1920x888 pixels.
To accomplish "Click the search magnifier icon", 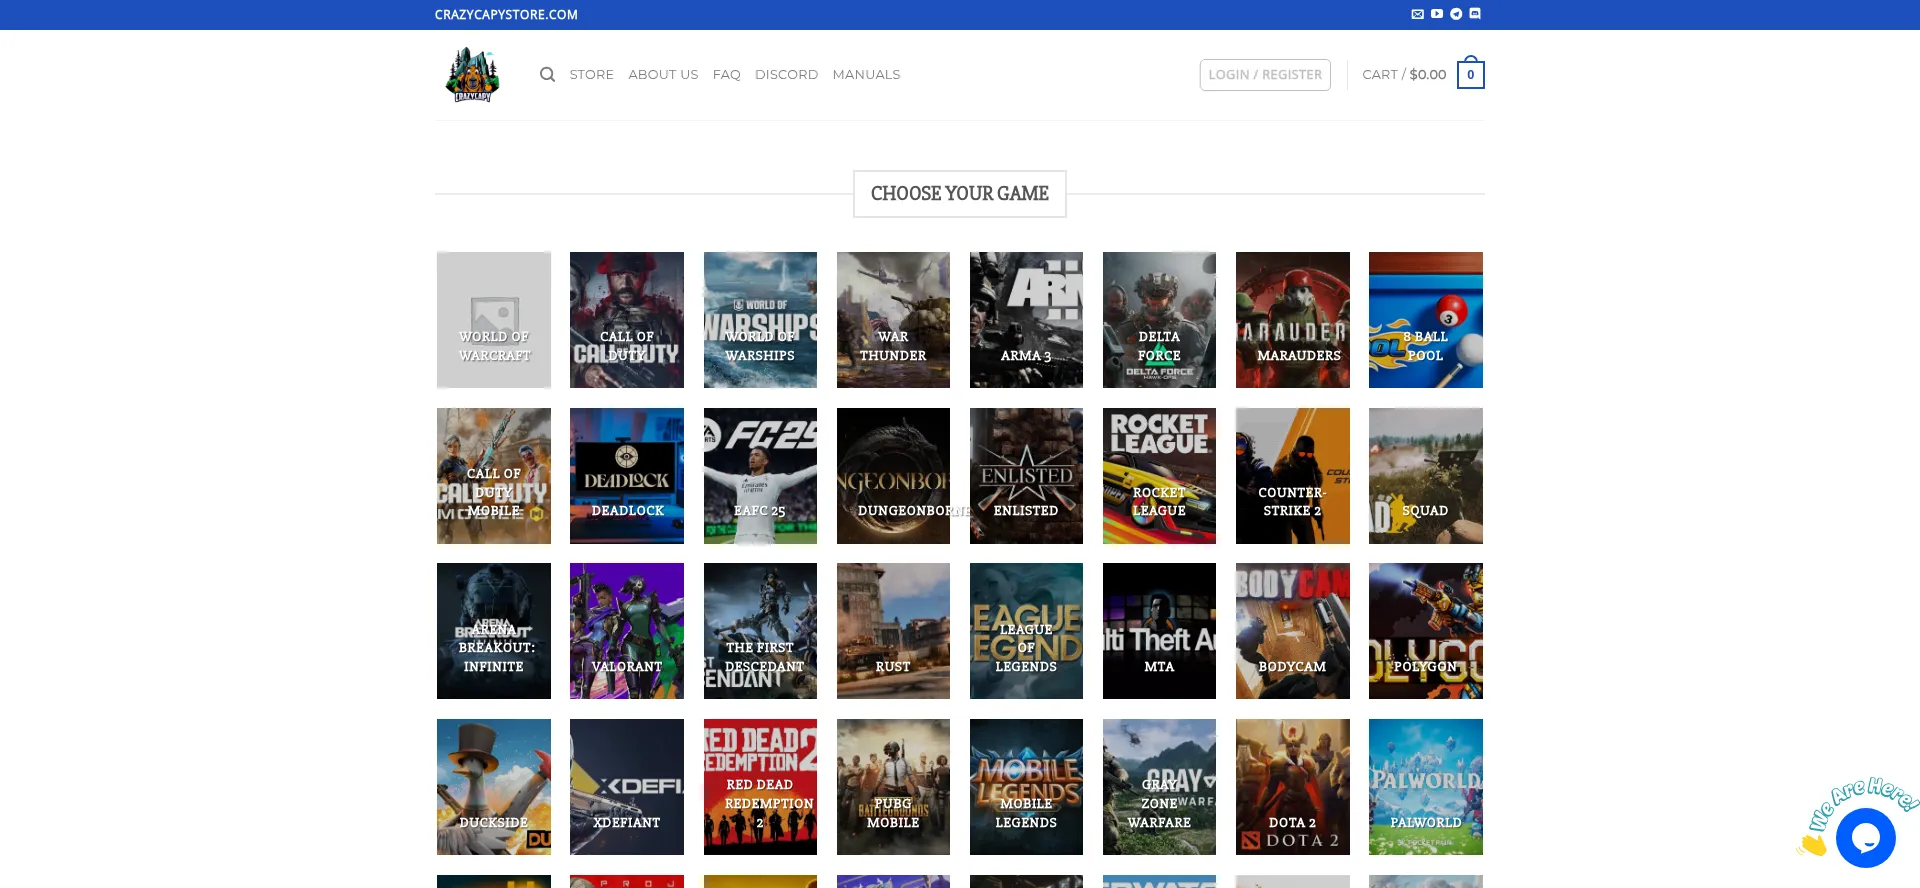I will pyautogui.click(x=547, y=75).
